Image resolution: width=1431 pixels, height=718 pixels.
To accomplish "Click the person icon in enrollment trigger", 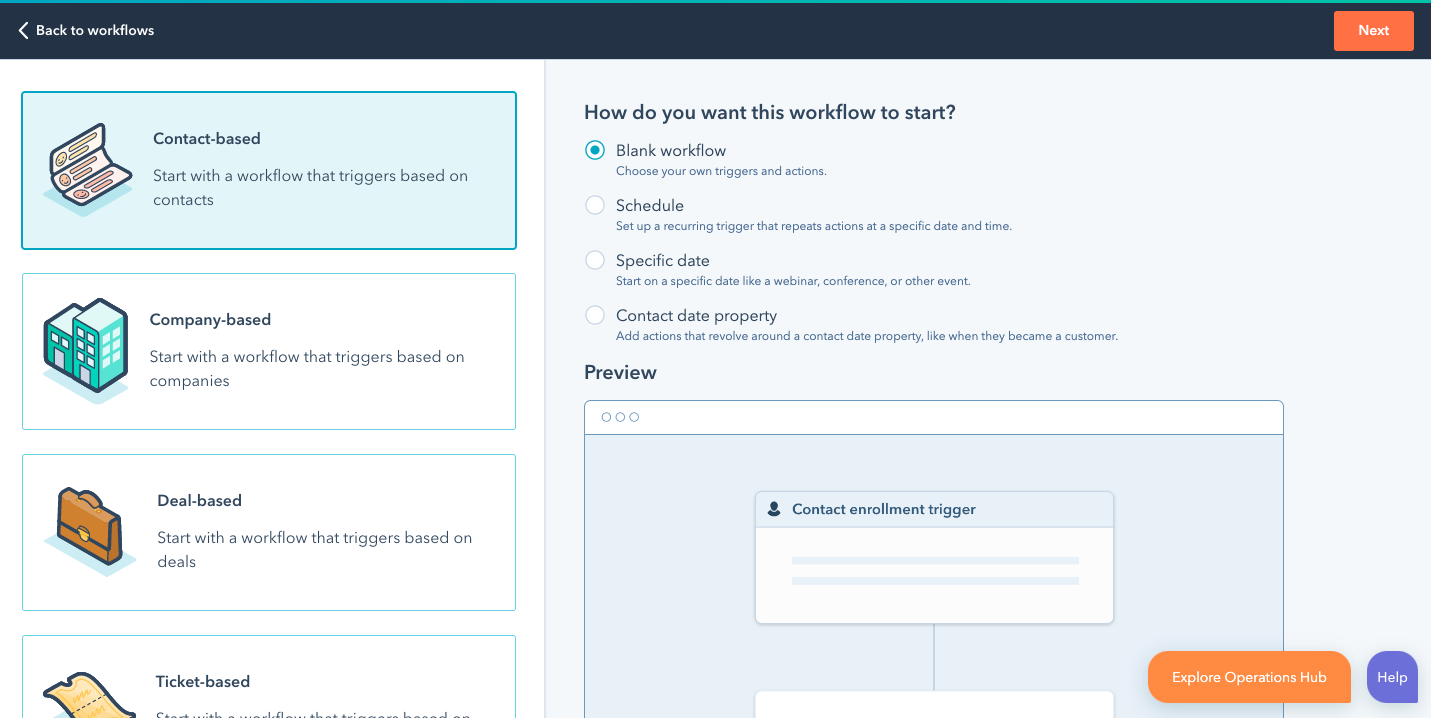I will (774, 509).
